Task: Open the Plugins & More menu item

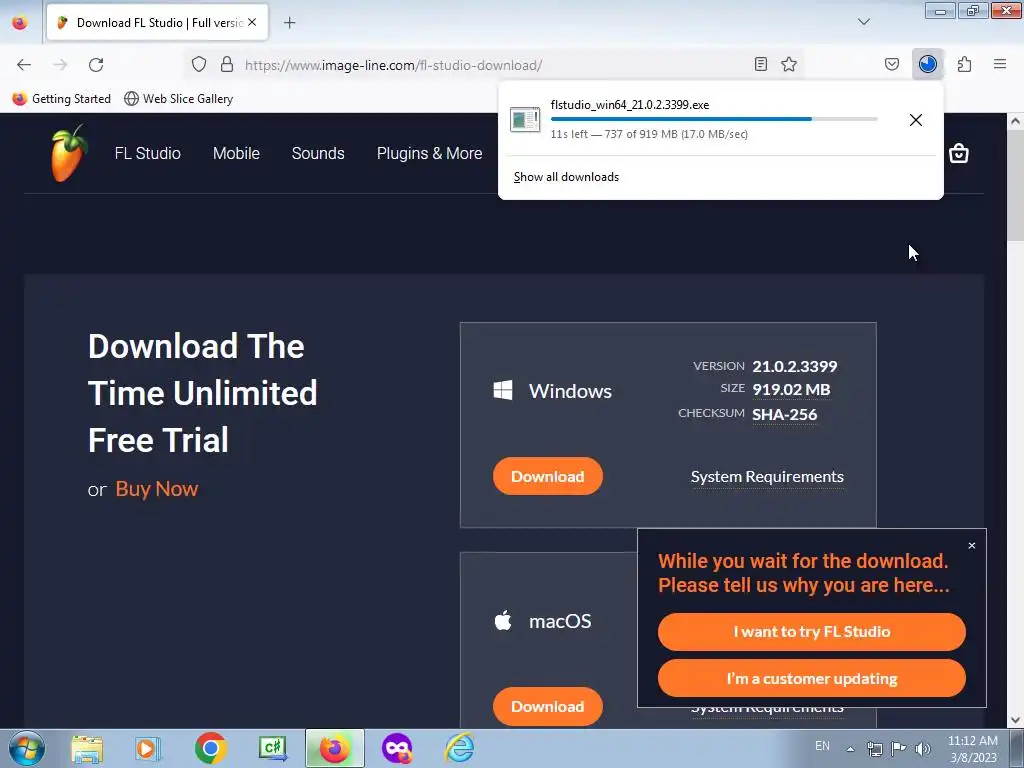Action: click(430, 153)
